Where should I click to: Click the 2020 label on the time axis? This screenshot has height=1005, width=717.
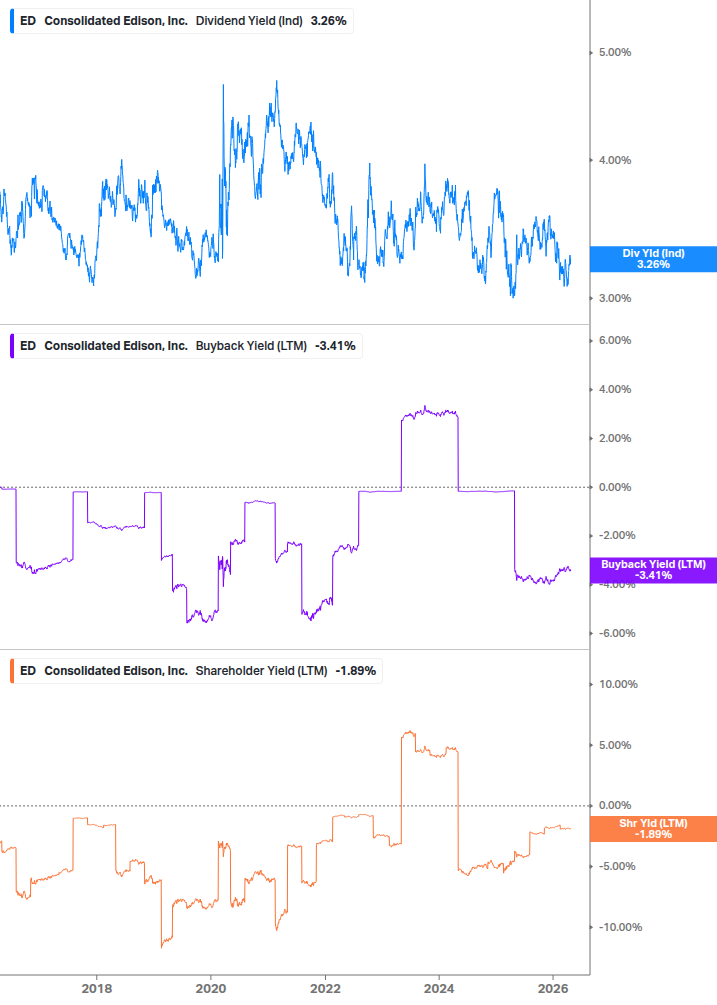pyautogui.click(x=211, y=989)
